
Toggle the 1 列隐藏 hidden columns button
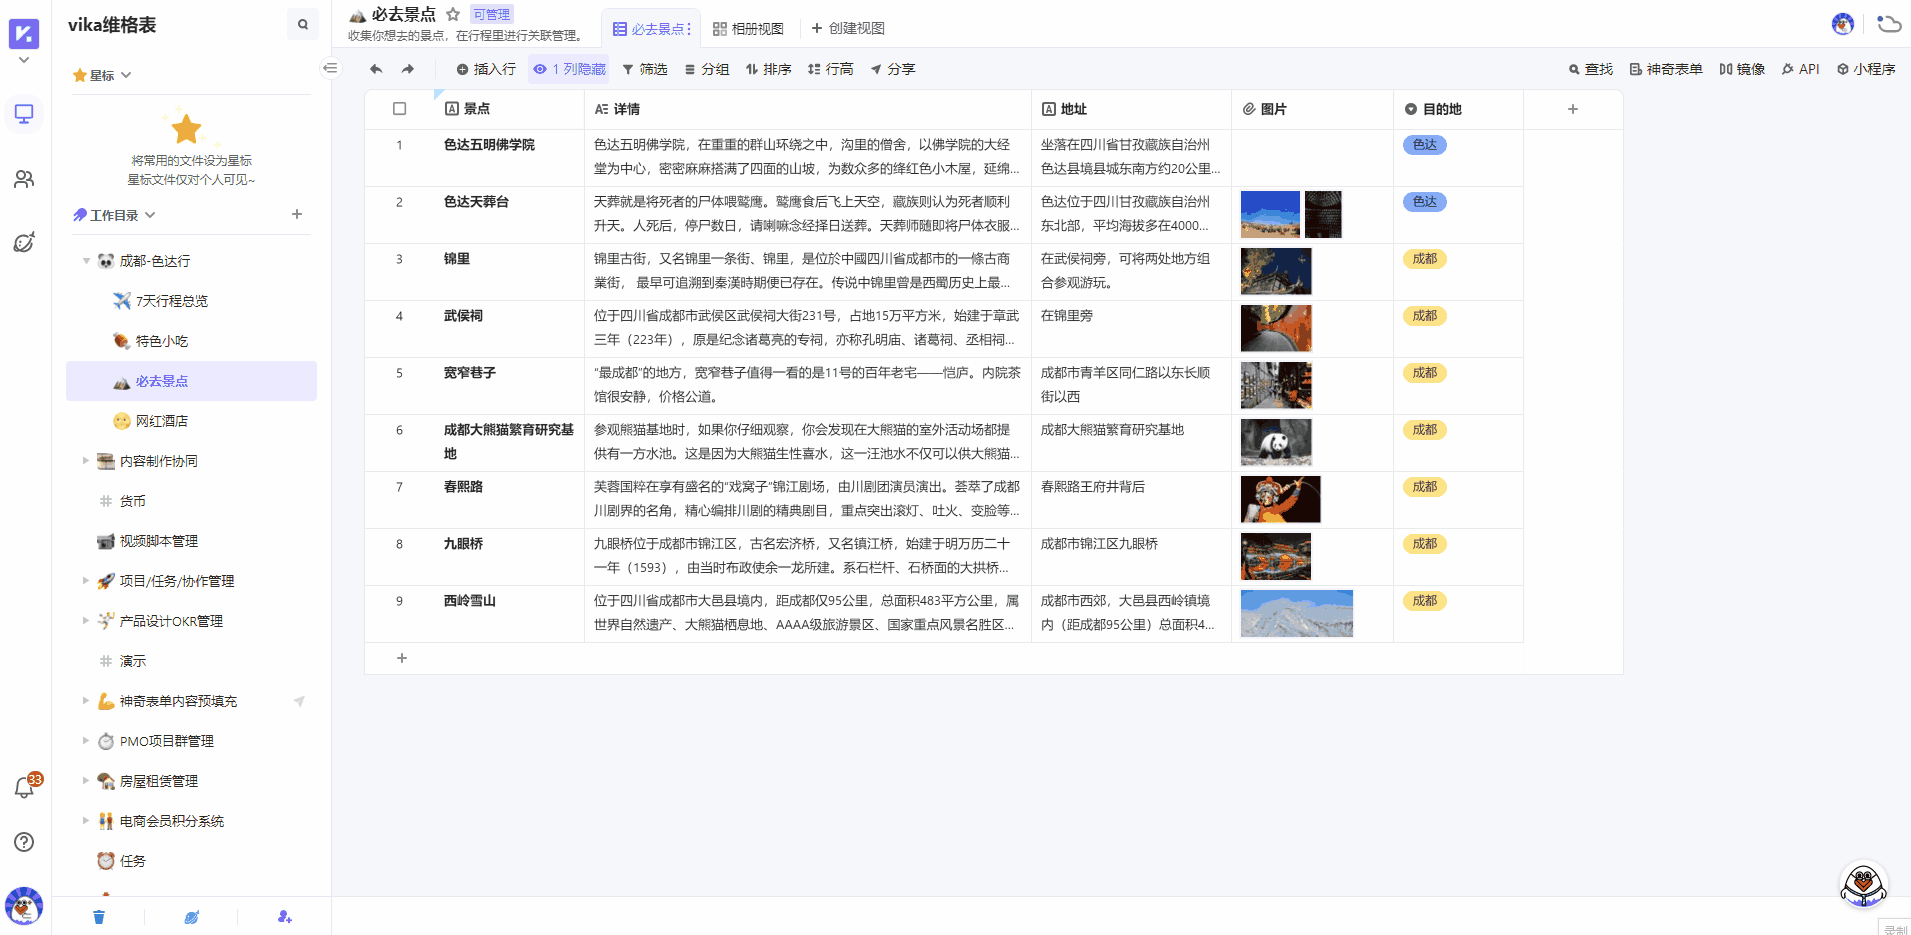tap(569, 69)
